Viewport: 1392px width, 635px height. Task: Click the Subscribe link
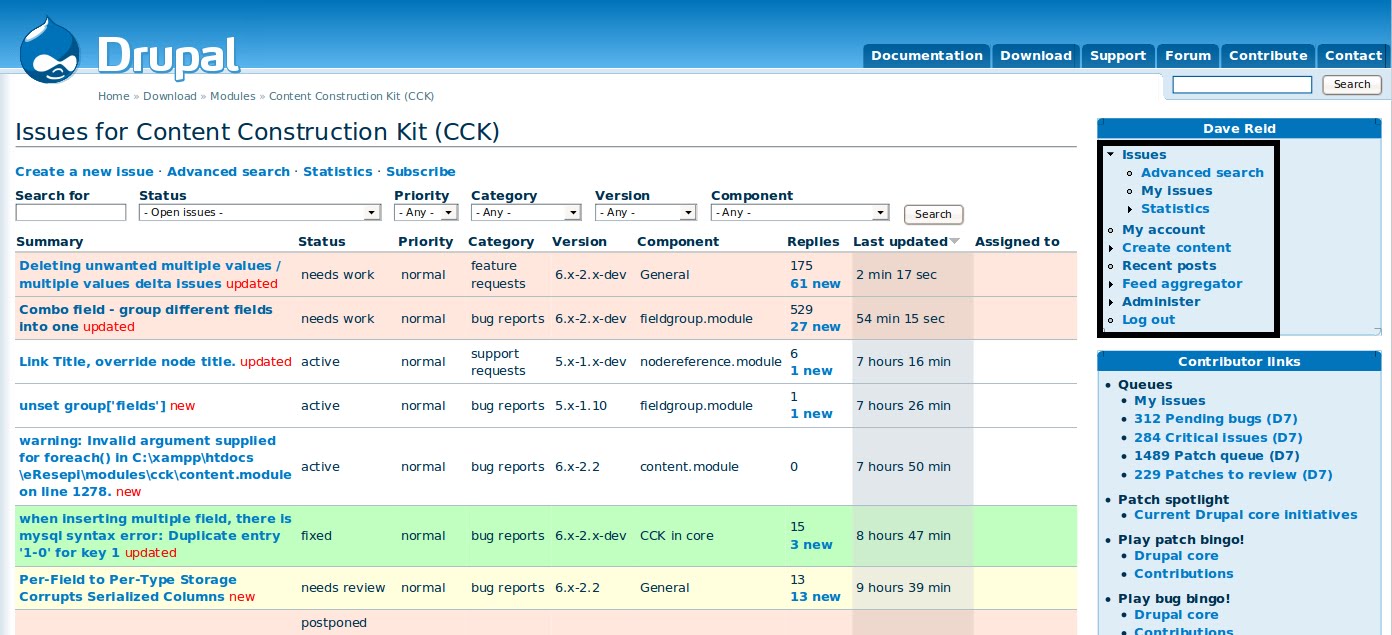421,172
